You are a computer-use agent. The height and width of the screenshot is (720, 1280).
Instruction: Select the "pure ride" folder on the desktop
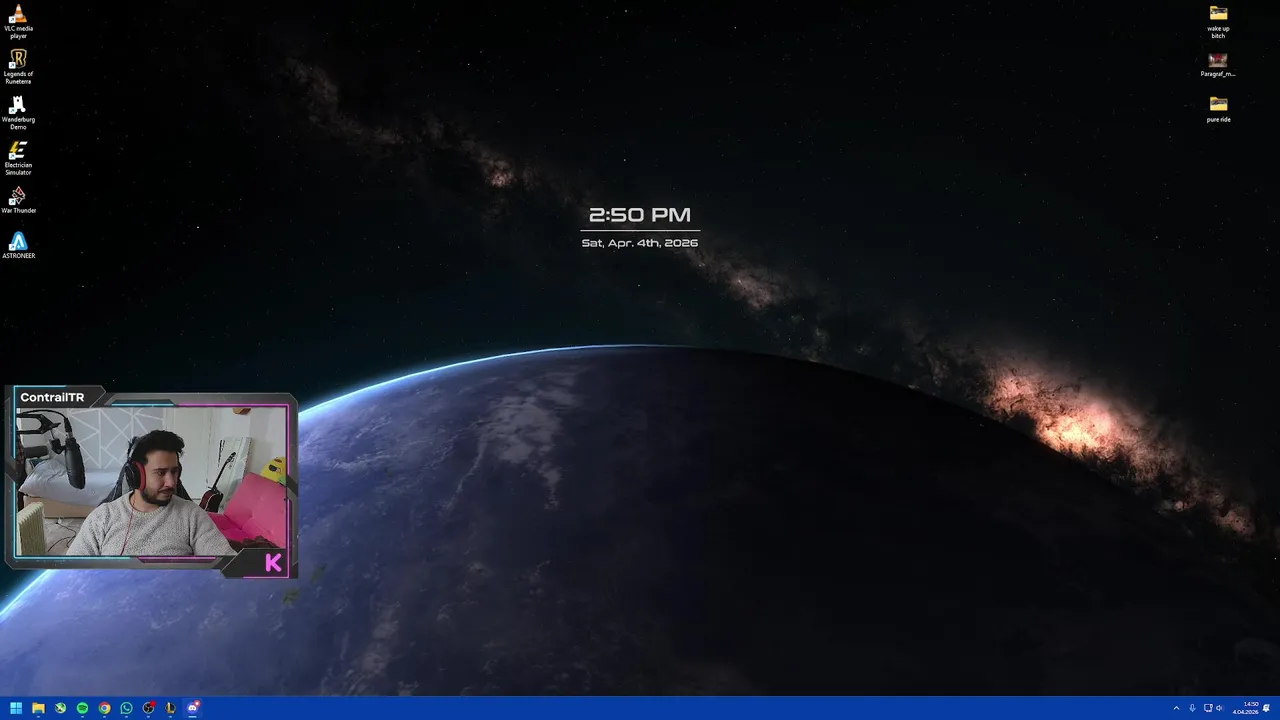[x=1218, y=109]
